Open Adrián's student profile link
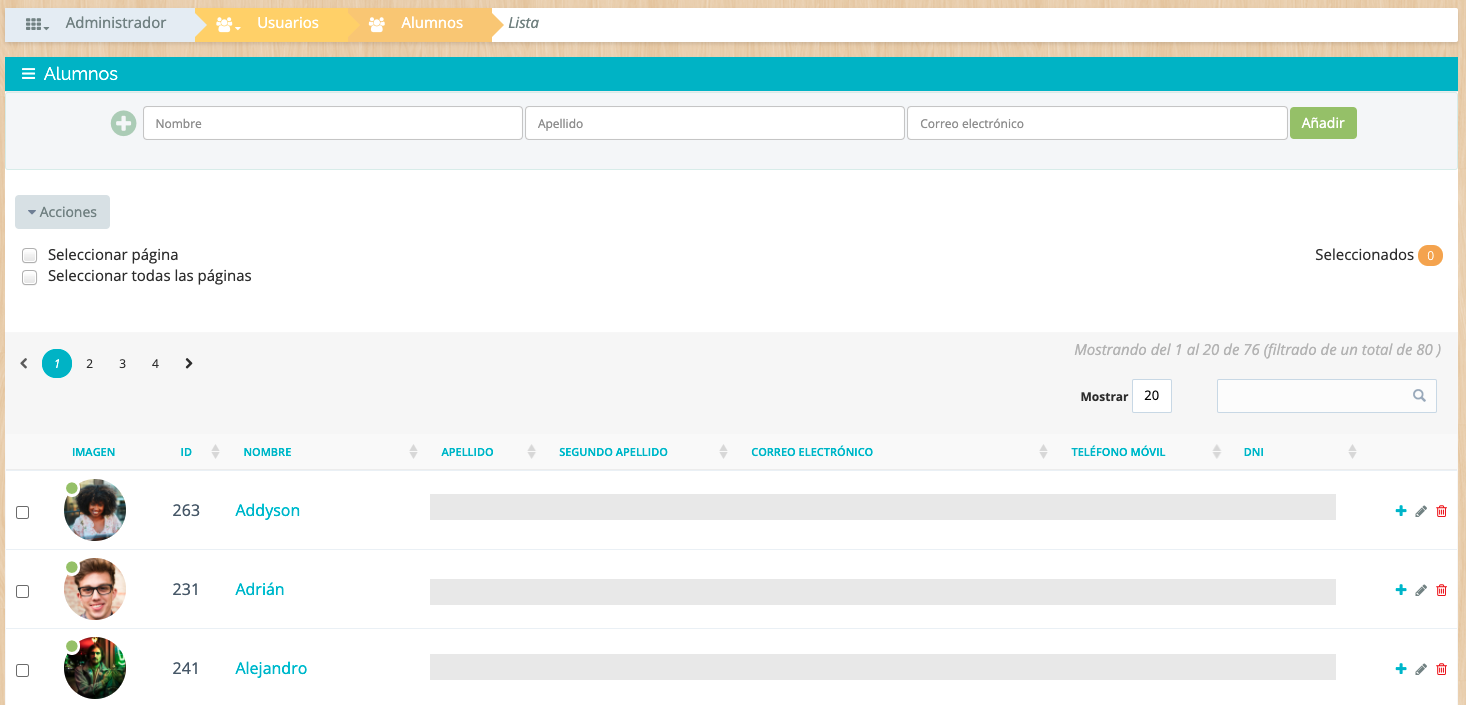Screen dimensions: 1466x705 pos(260,589)
